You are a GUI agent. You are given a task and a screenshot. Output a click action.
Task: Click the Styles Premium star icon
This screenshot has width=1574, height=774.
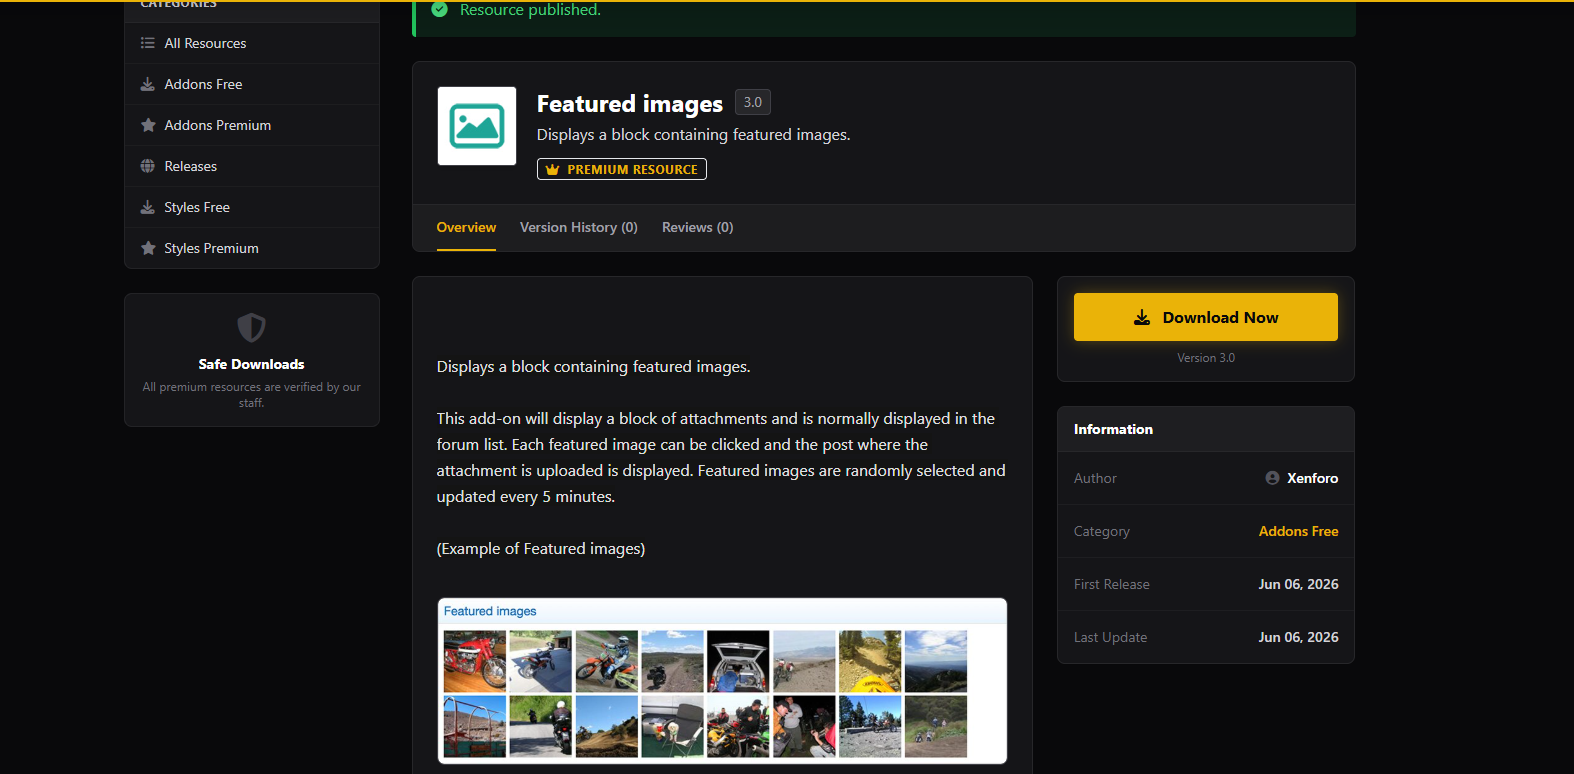point(148,248)
